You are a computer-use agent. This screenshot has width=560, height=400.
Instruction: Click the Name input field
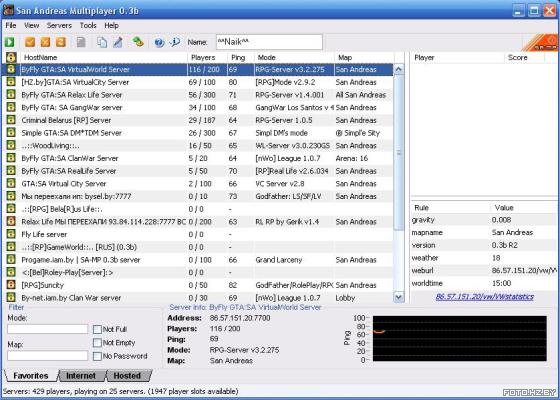tap(269, 42)
